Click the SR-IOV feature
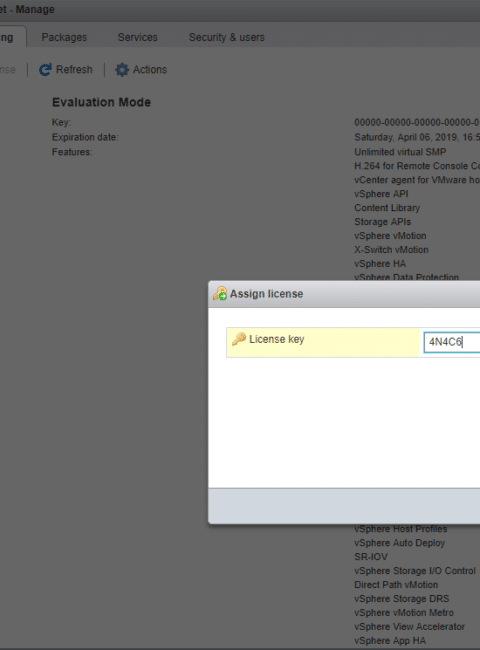The width and height of the screenshot is (480, 650). tap(371, 557)
